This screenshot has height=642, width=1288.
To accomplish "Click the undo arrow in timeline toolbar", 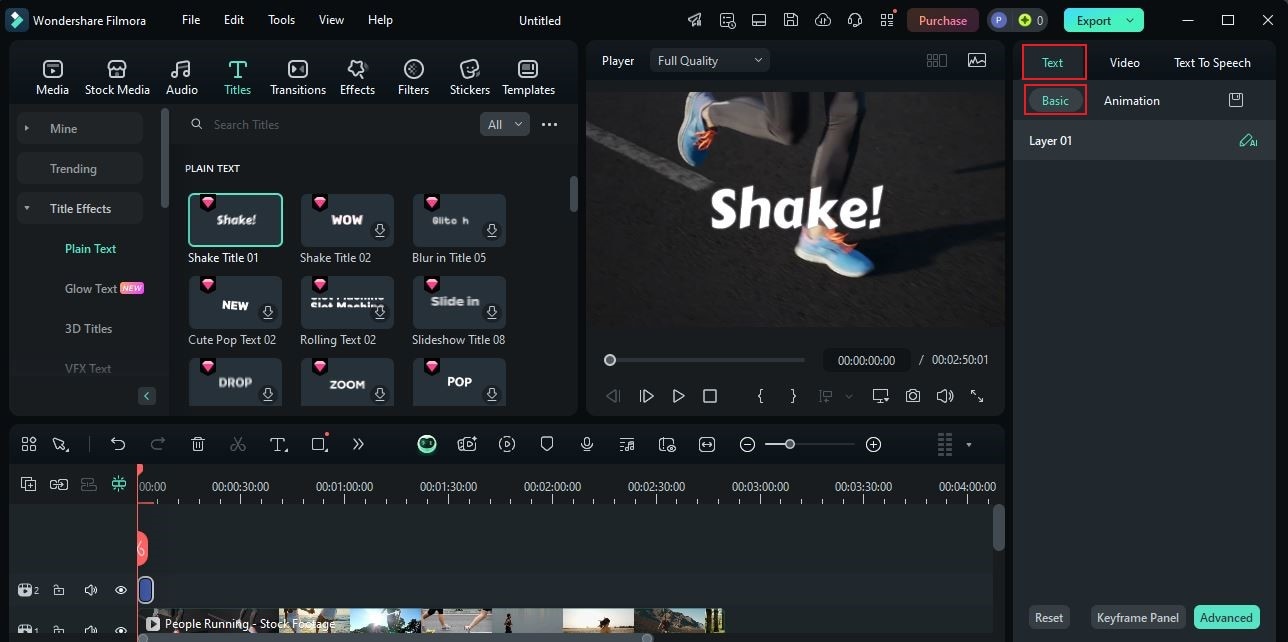I will click(x=118, y=444).
